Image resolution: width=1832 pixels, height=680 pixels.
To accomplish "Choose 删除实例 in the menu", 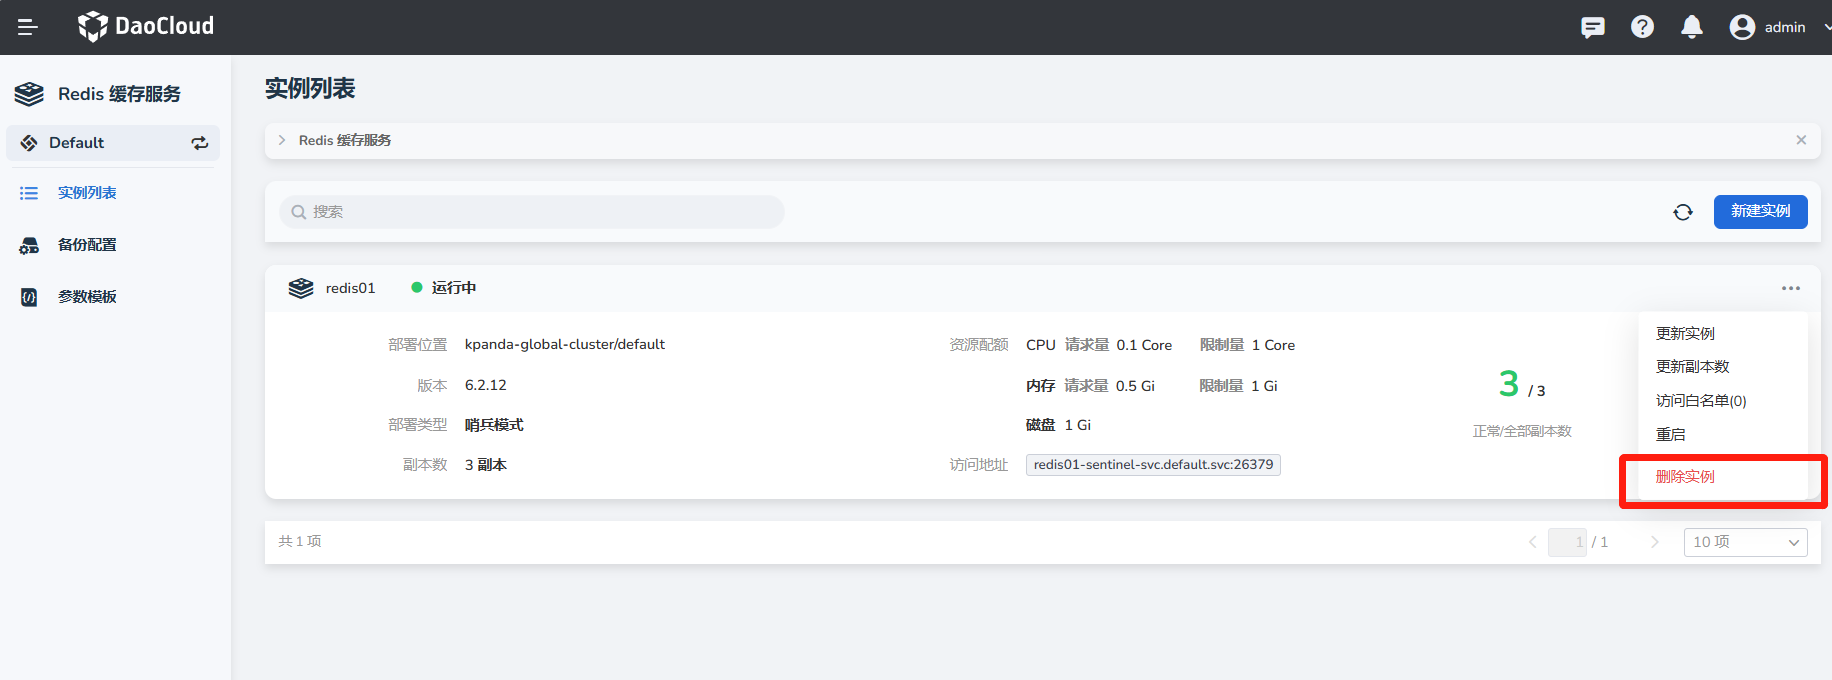I will (x=1685, y=477).
